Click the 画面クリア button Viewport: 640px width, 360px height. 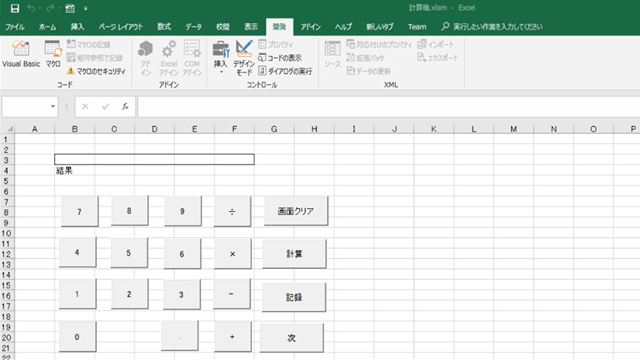tap(296, 211)
